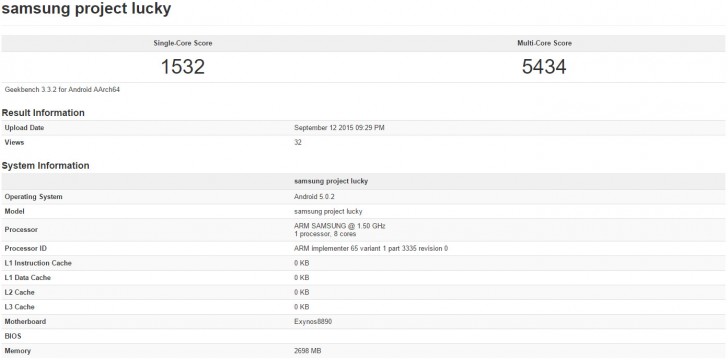
Task: Select the 2698 MB memory value
Action: pos(307,351)
